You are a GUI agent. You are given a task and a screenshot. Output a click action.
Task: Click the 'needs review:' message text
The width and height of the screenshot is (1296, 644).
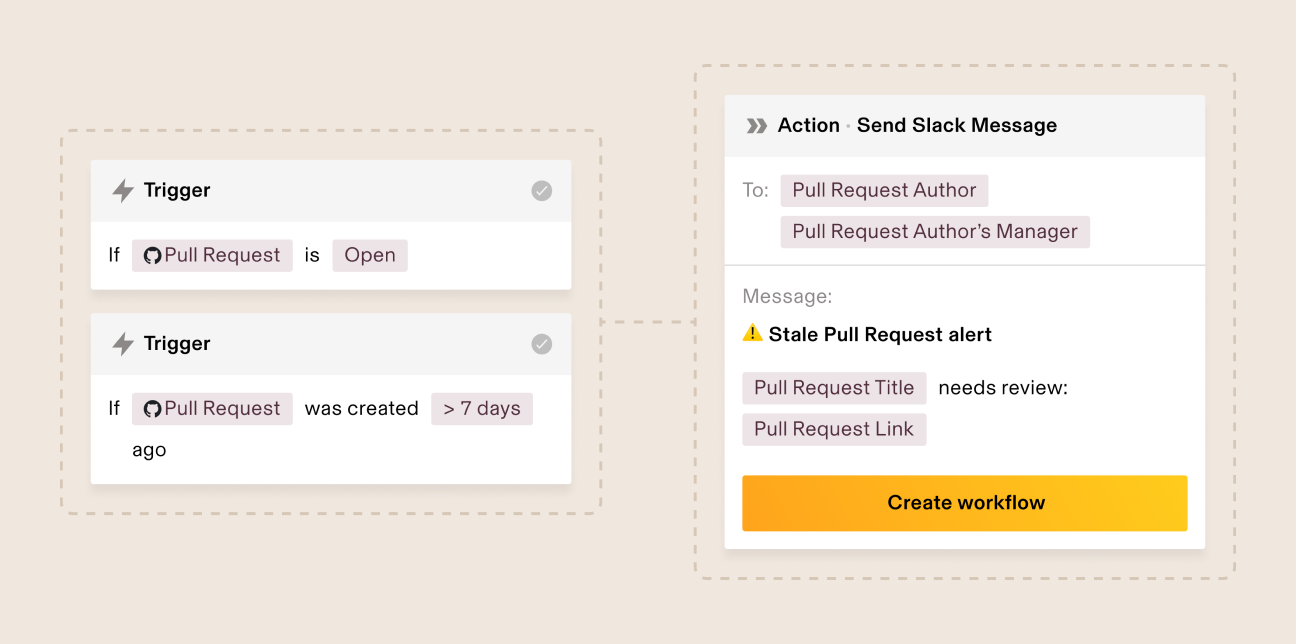(x=1003, y=388)
